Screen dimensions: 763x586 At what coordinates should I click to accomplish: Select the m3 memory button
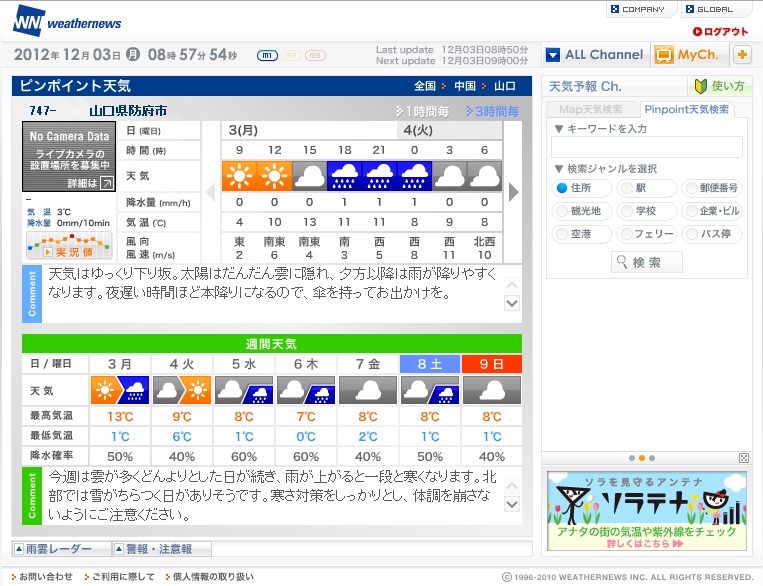click(x=315, y=55)
